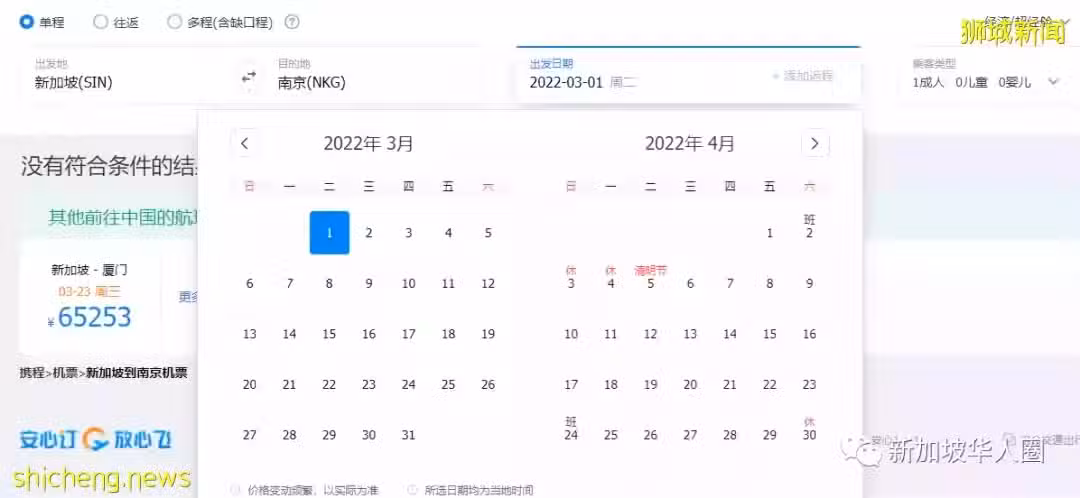Pick March 27 in the calendar
The image size is (1080, 498).
pyautogui.click(x=250, y=435)
